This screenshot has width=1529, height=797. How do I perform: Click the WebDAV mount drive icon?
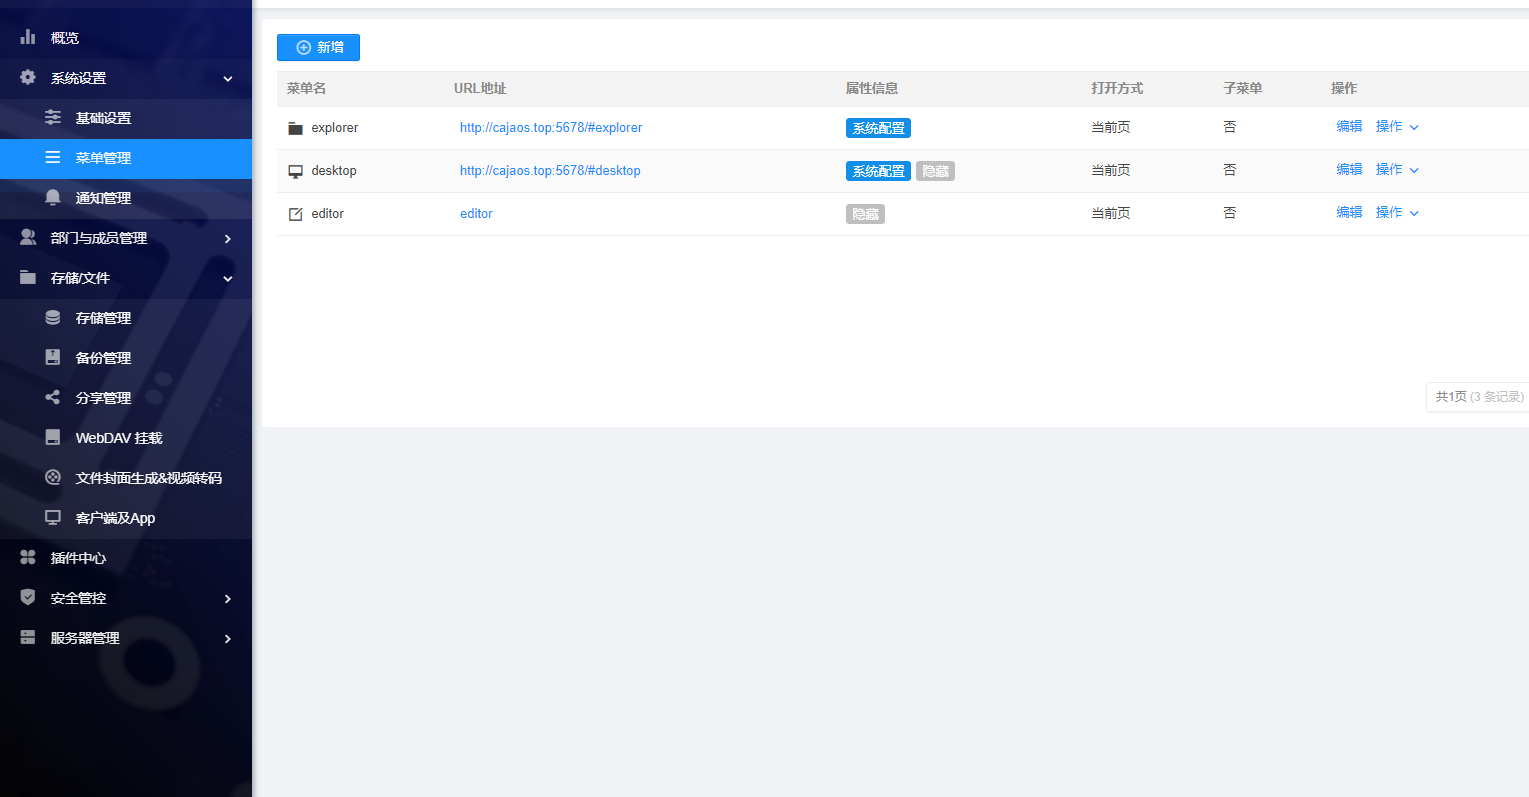[53, 437]
